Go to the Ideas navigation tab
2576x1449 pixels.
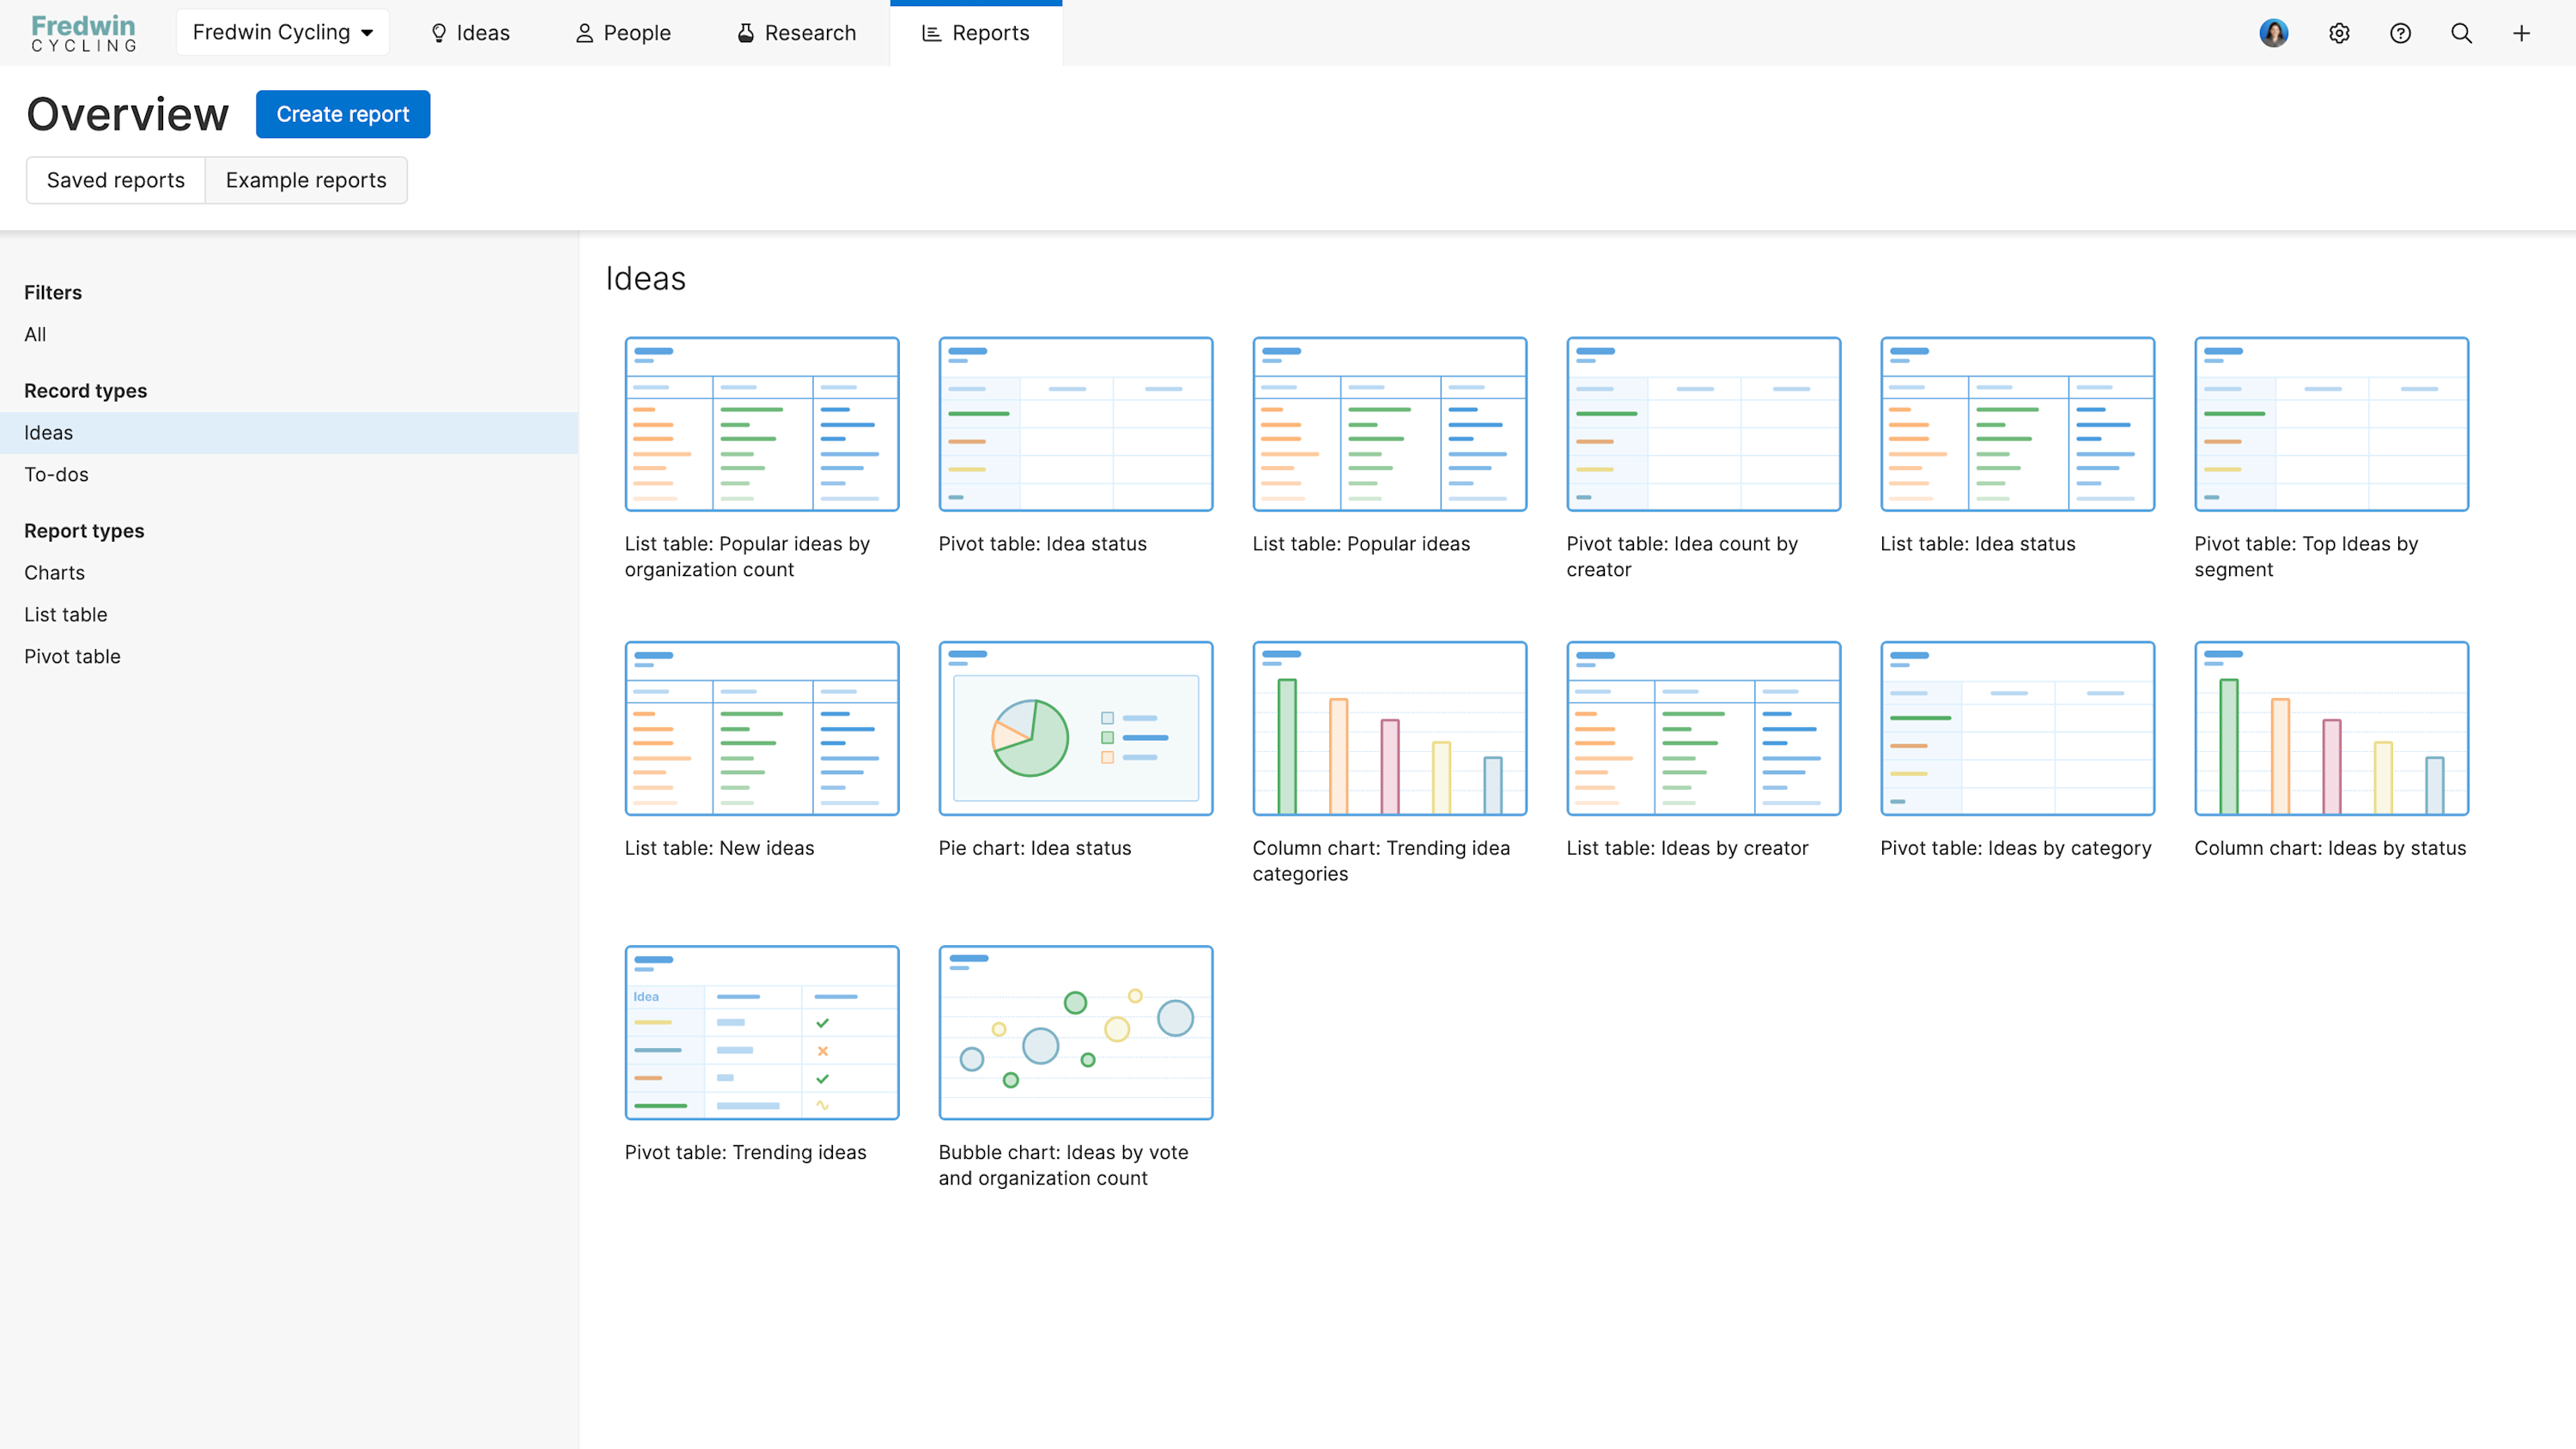tap(469, 33)
